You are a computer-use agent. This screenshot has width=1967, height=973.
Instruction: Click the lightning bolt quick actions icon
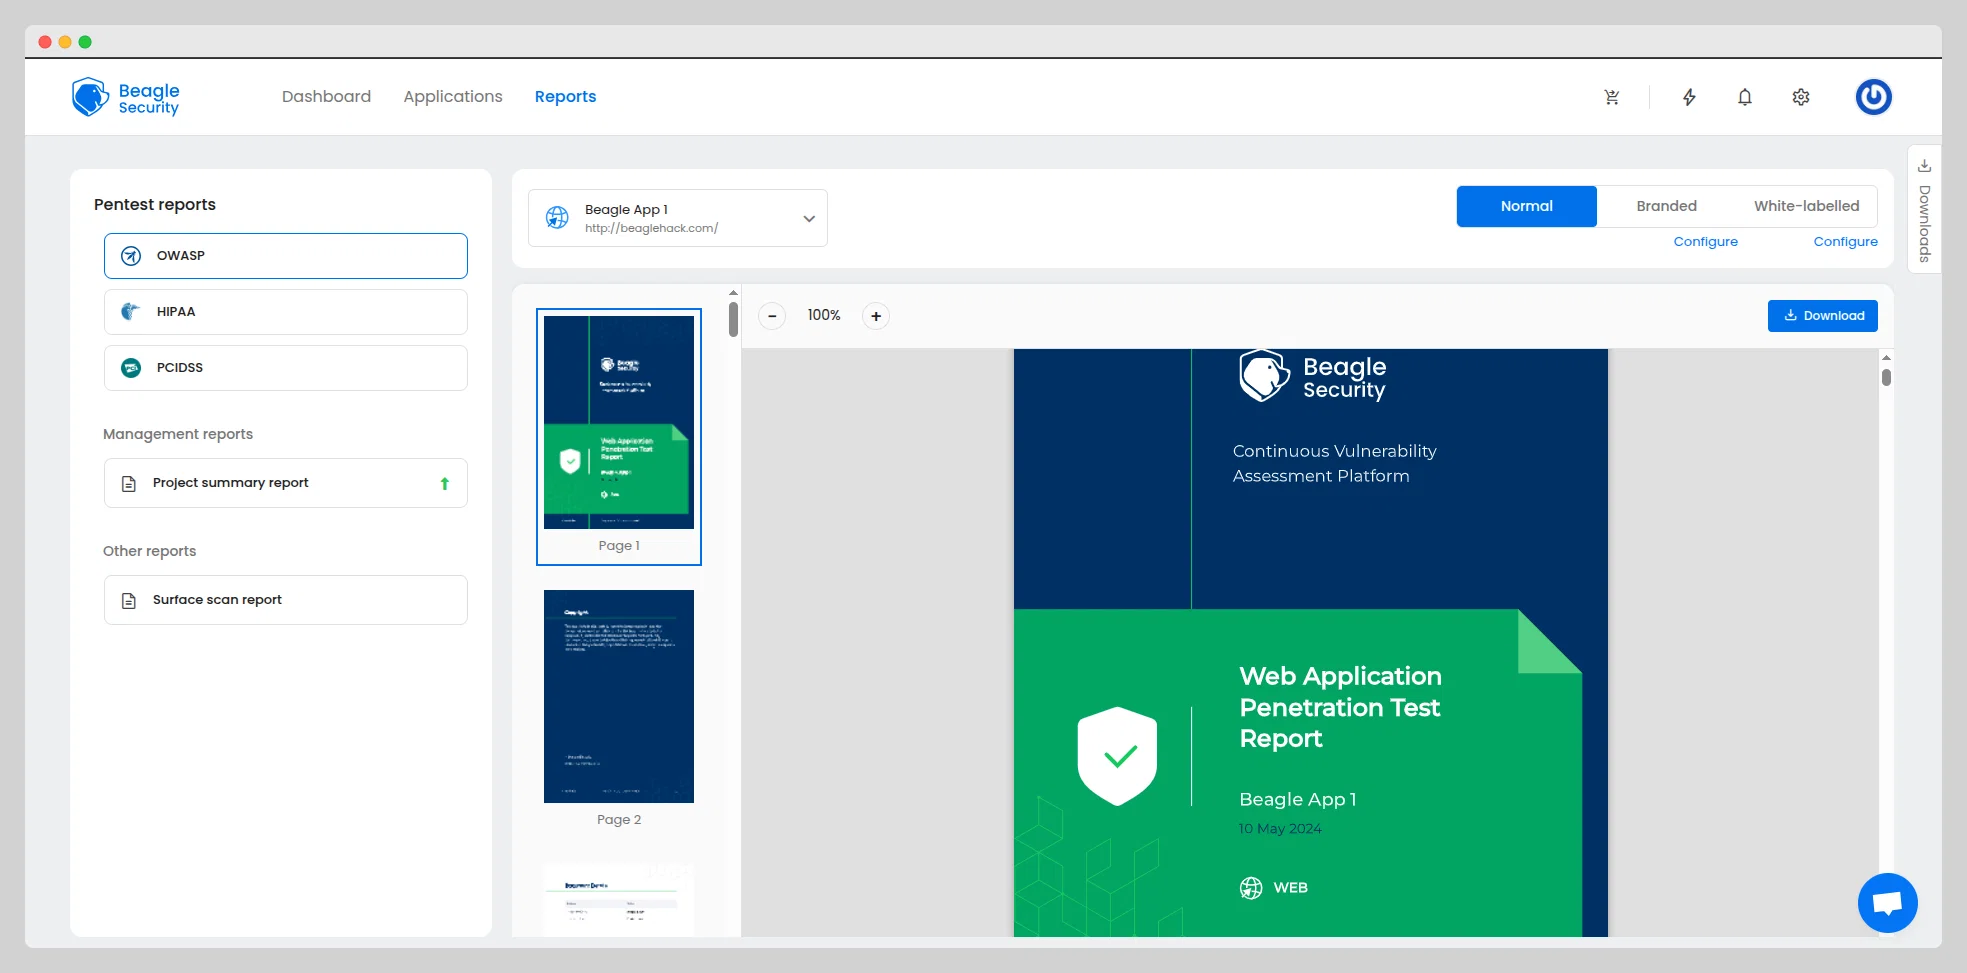coord(1689,97)
